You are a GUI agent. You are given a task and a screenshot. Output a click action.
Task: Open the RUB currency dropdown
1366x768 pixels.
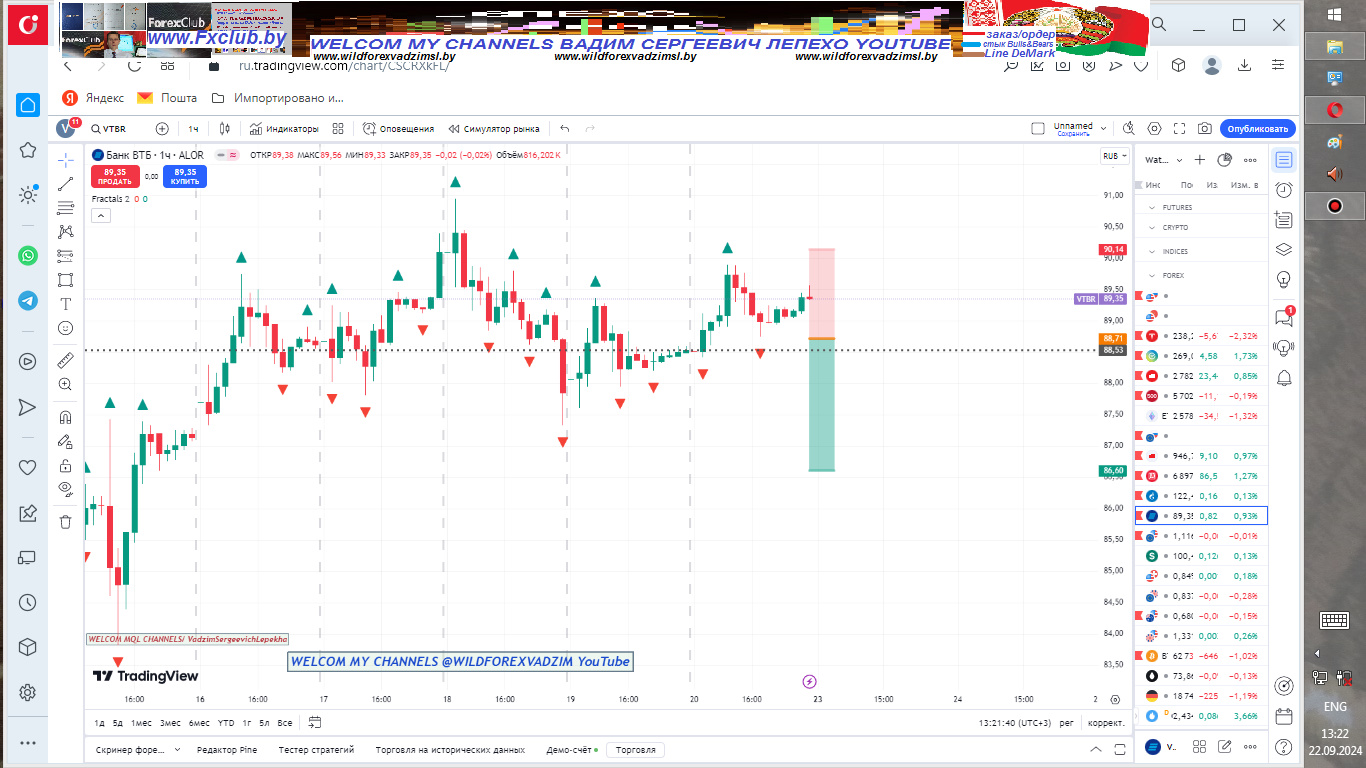[1115, 156]
